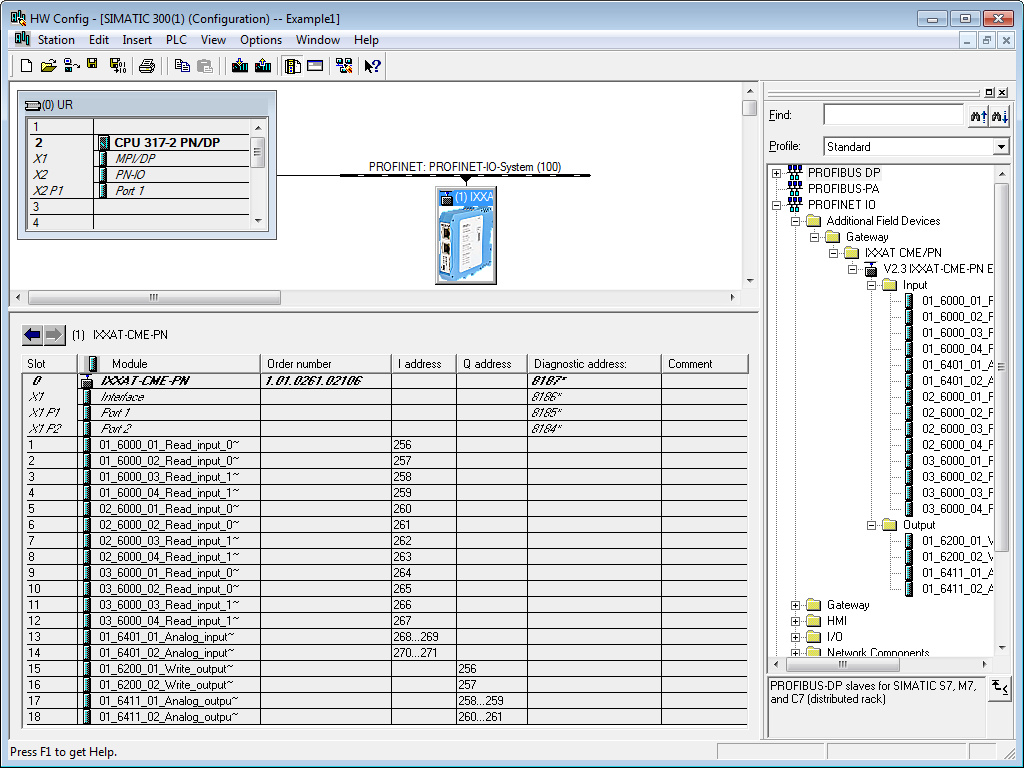Click the Order number column header
Image resolution: width=1024 pixels, height=768 pixels.
(x=326, y=364)
